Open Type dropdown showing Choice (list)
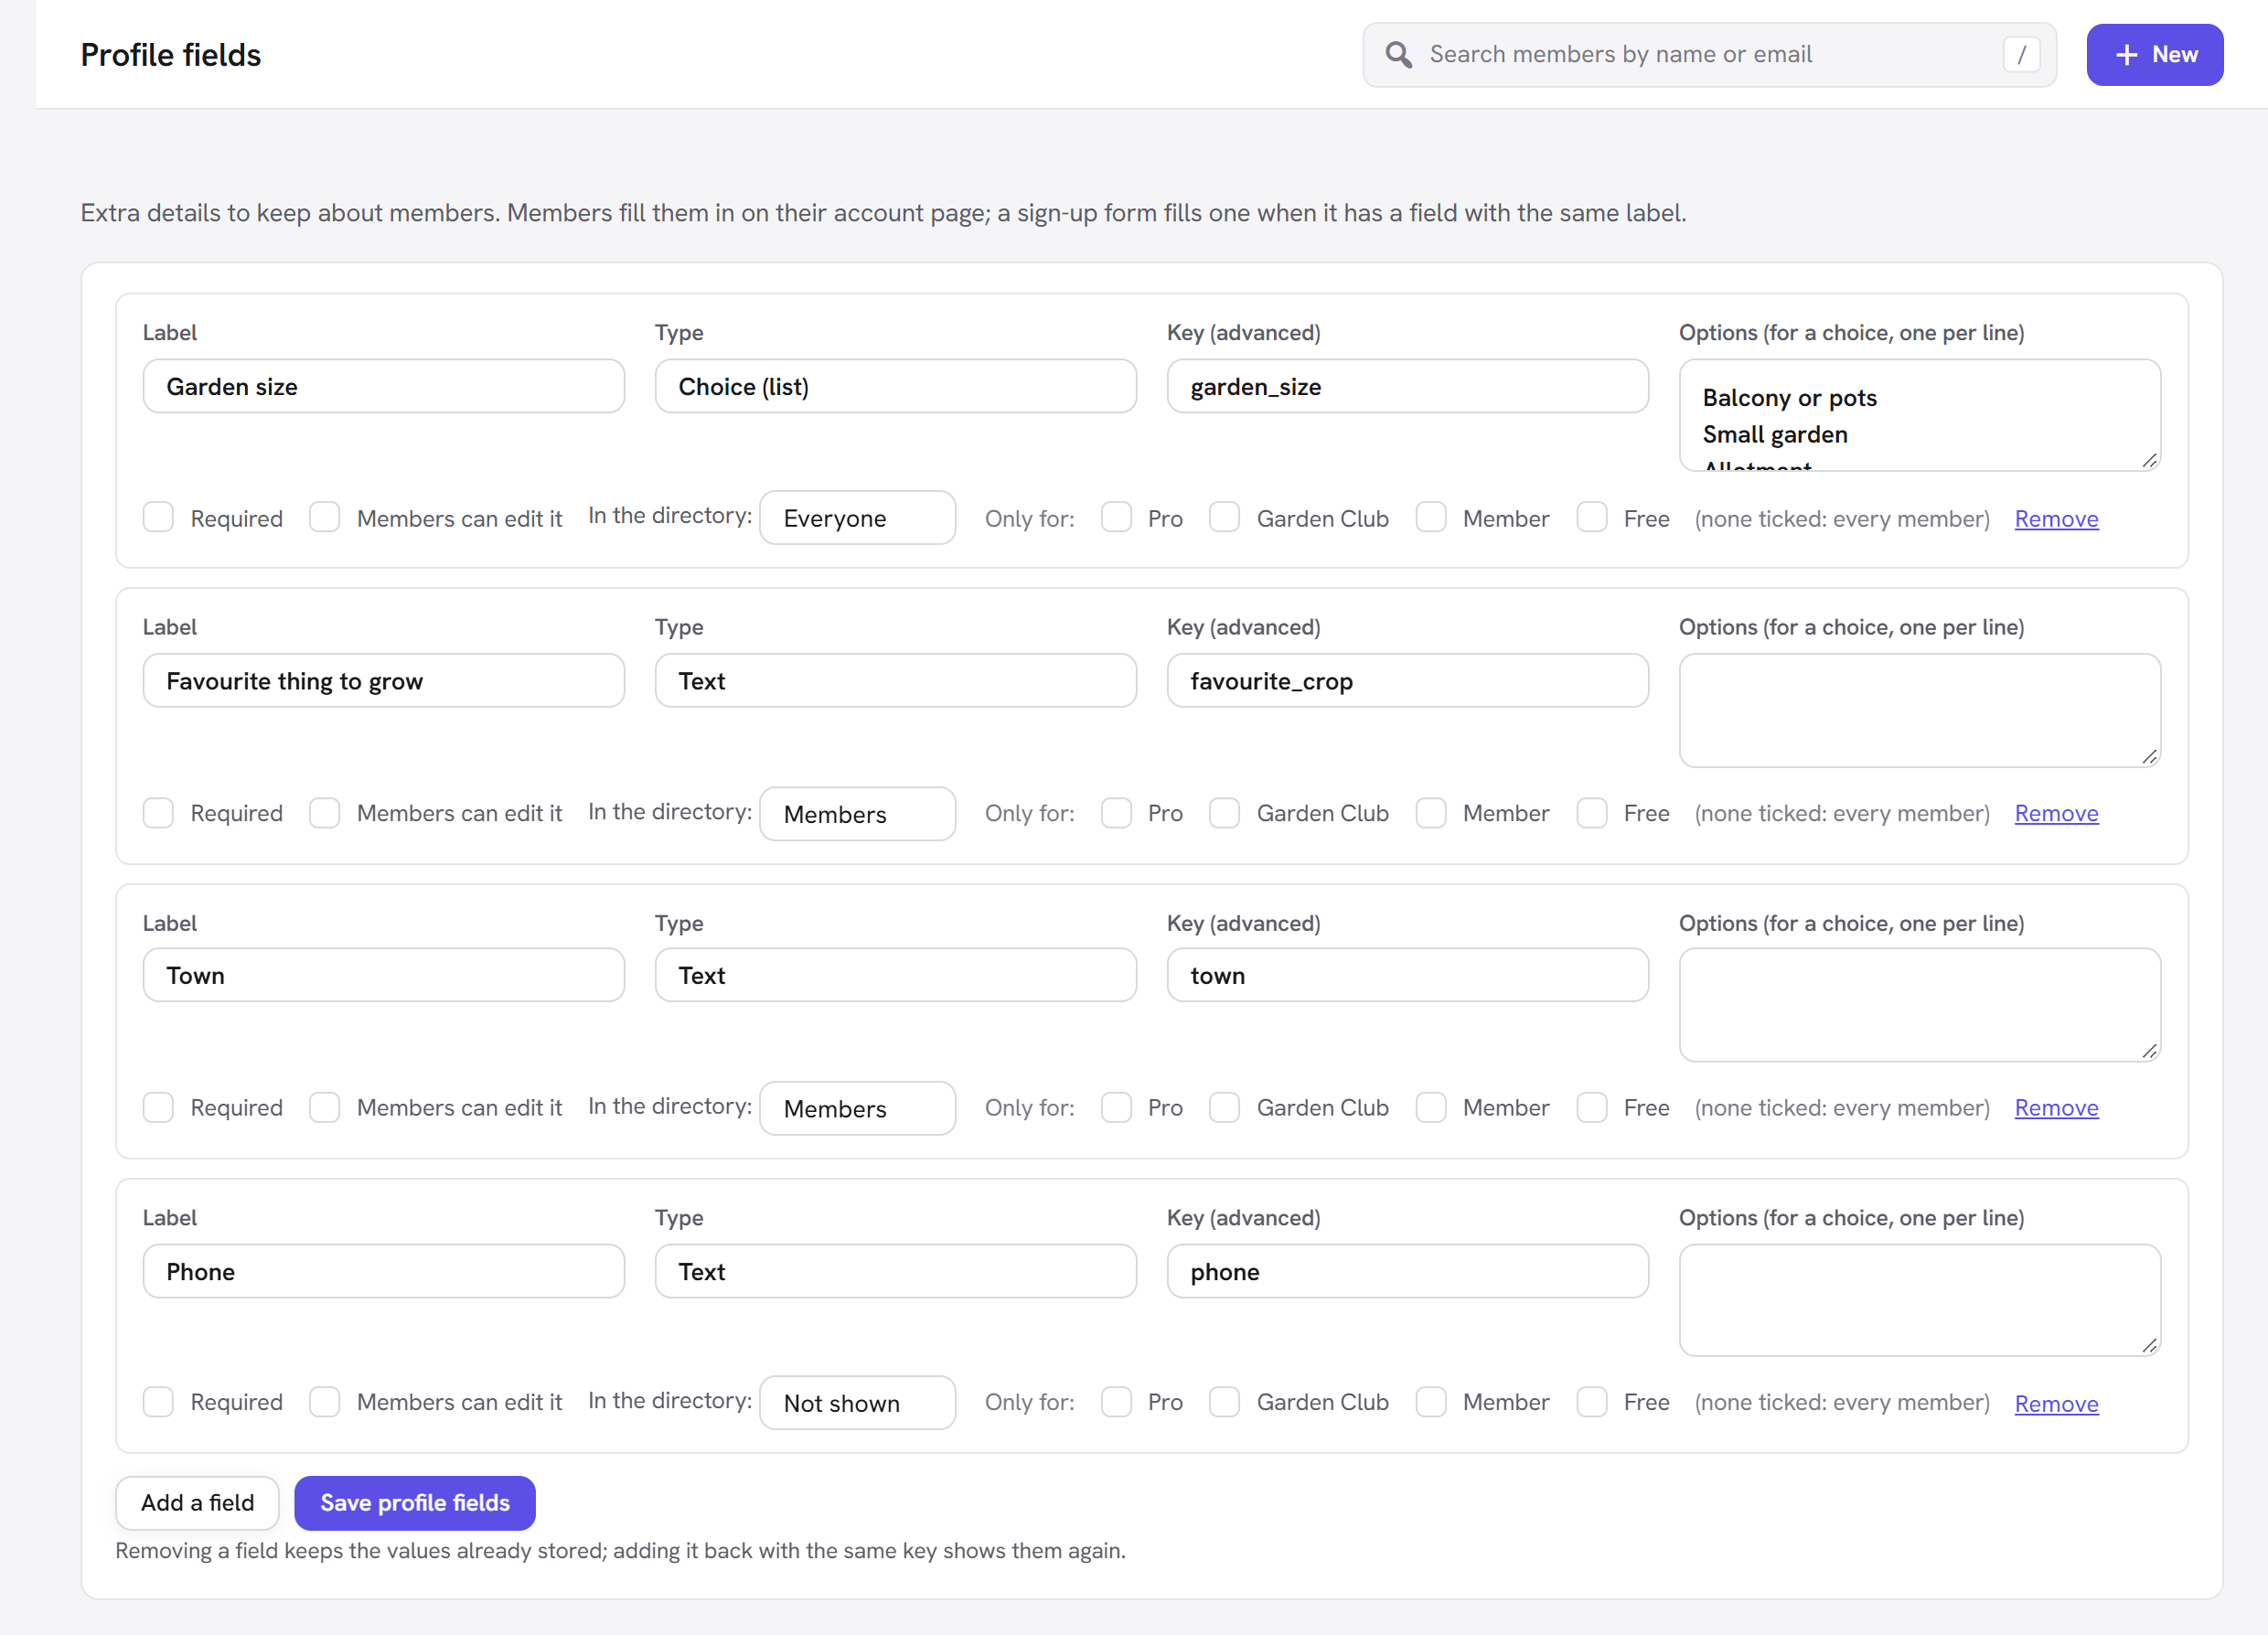This screenshot has height=1635, width=2268. 895,386
